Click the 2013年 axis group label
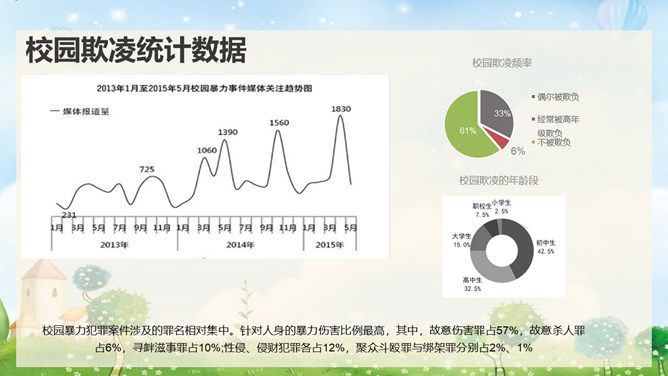668x376 pixels. (x=114, y=245)
